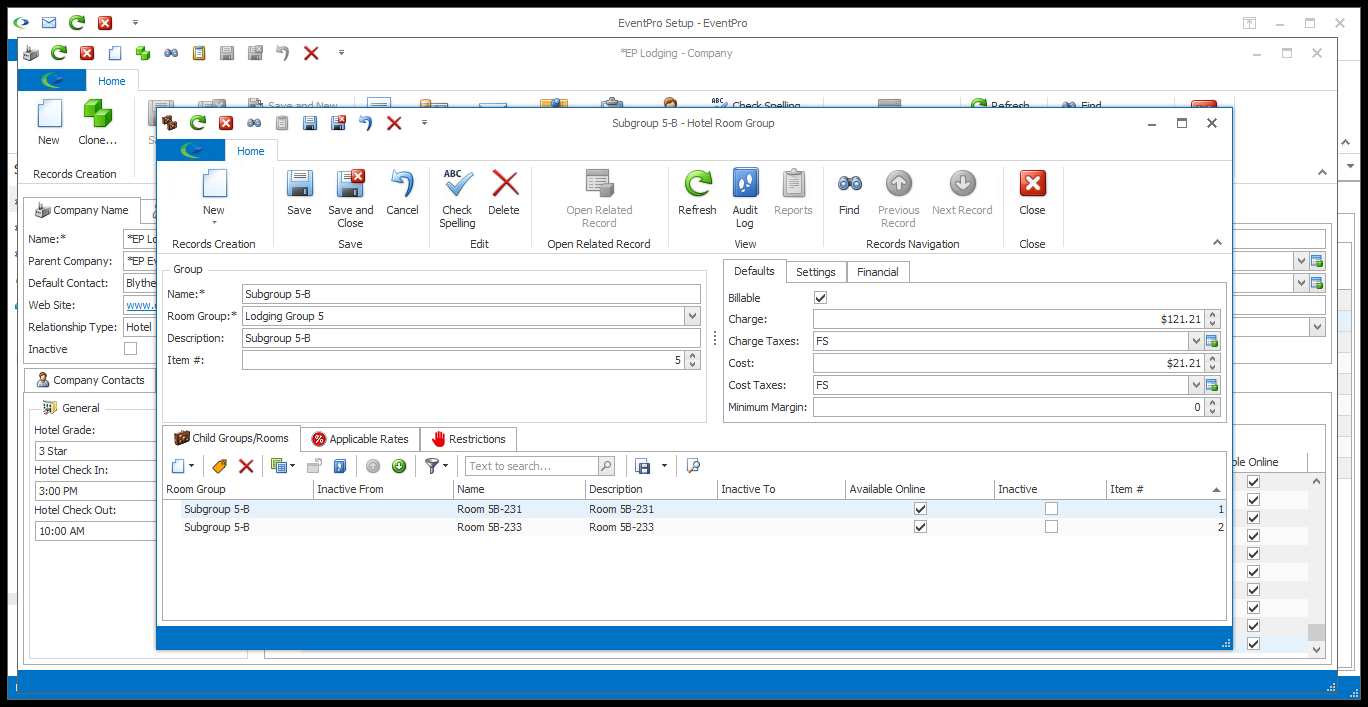The height and width of the screenshot is (707, 1368).
Task: Click Find in Records Navigation group
Action: (849, 192)
